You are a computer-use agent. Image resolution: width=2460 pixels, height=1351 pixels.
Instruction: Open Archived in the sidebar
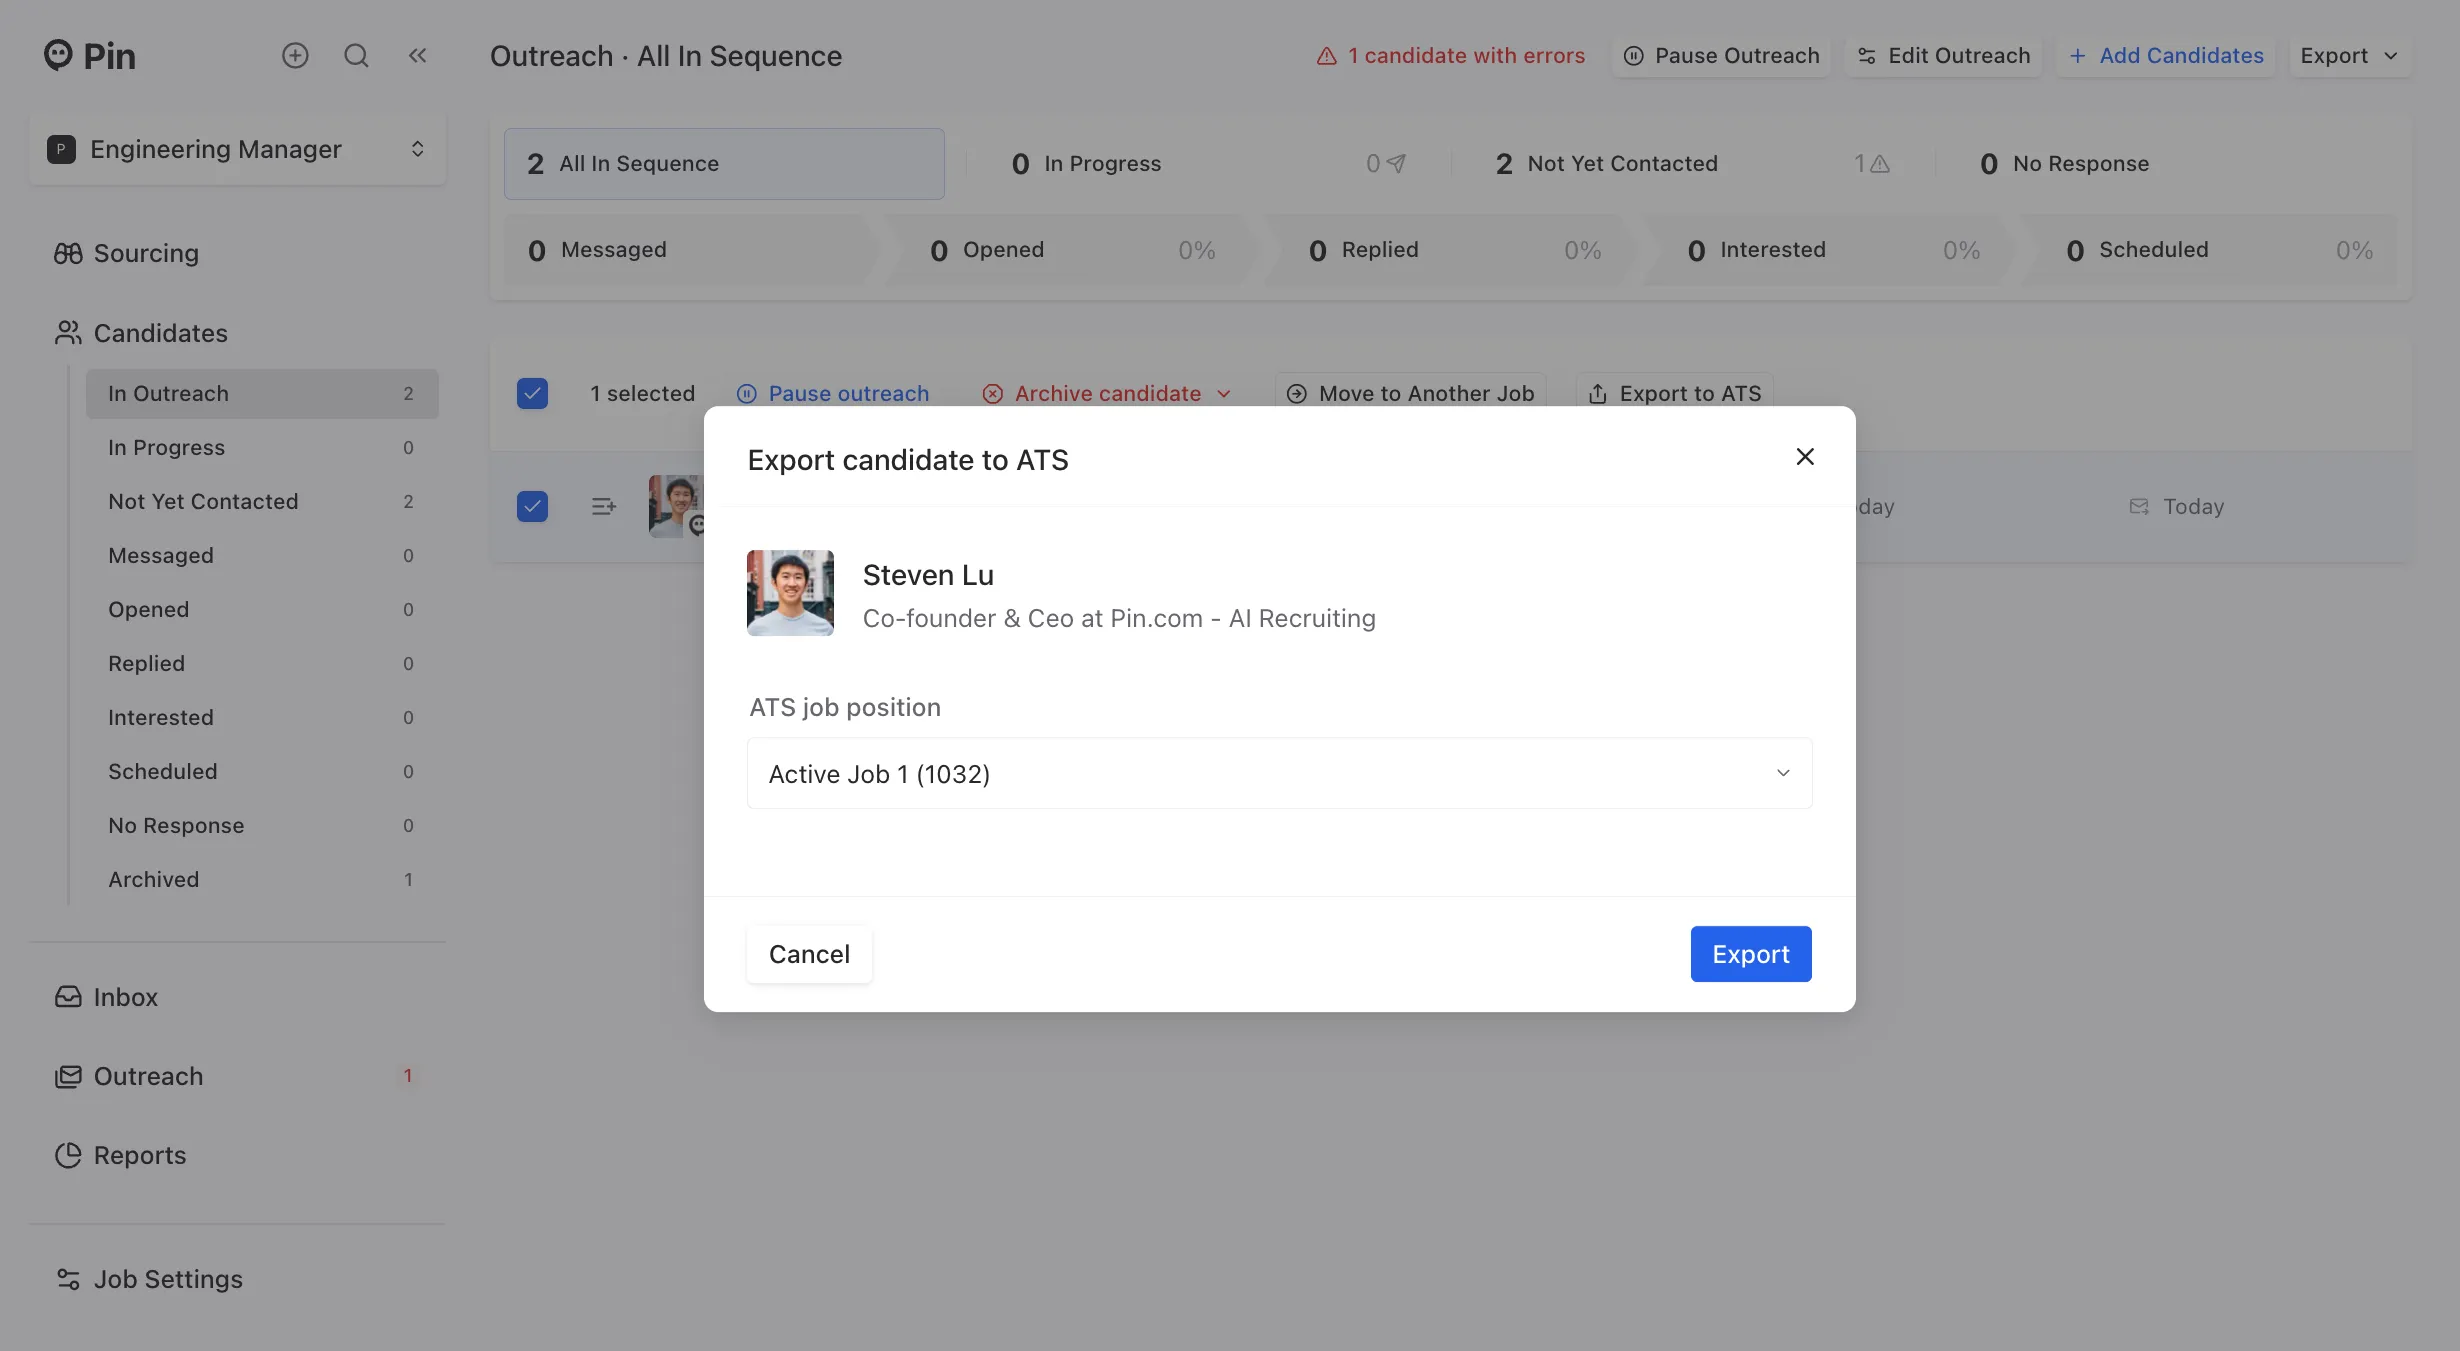coord(262,880)
